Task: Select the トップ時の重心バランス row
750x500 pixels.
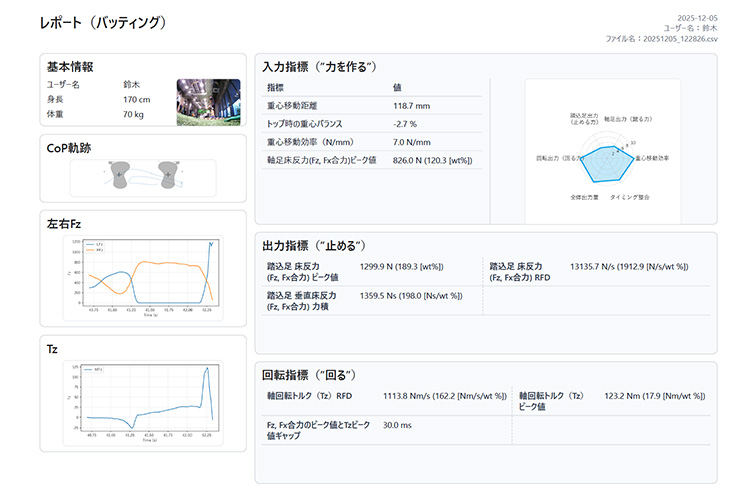Action: tap(370, 123)
